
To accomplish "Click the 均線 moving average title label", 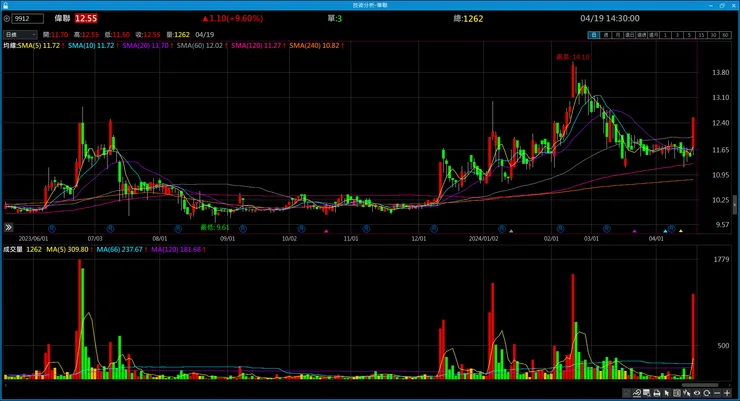I will pyautogui.click(x=10, y=46).
